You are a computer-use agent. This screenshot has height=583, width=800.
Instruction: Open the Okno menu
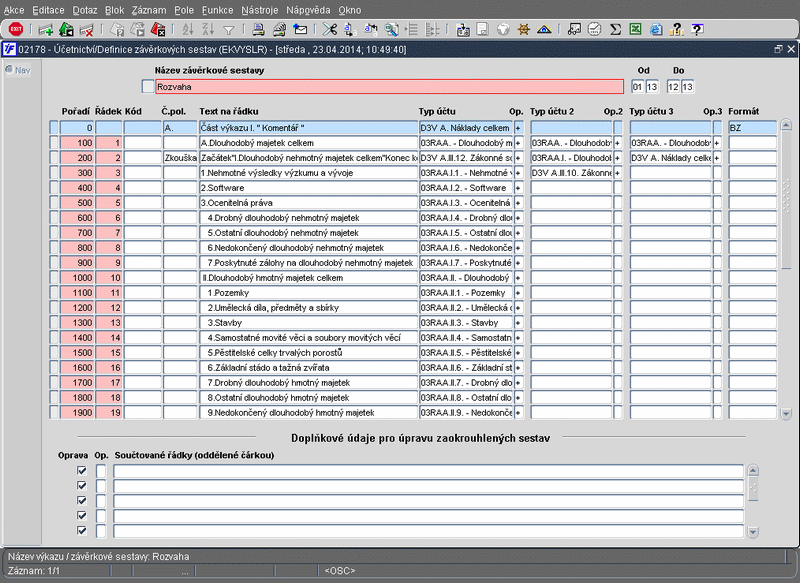click(349, 10)
